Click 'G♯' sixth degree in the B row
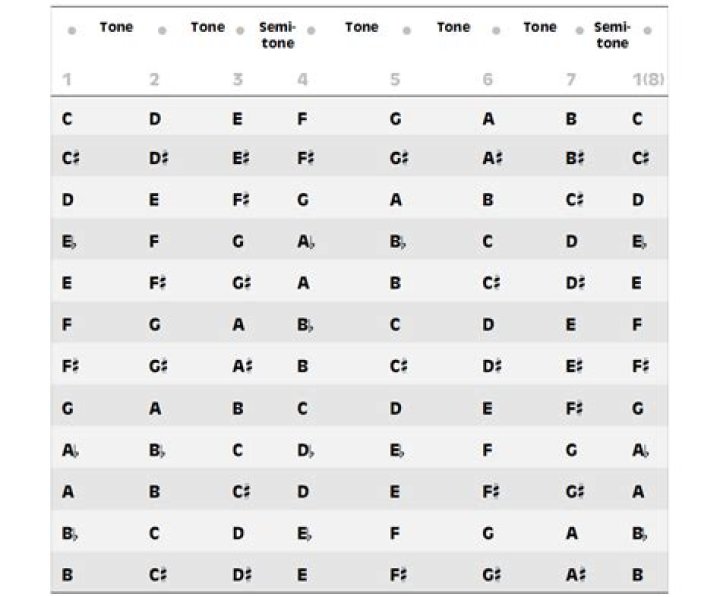Viewport: 720px width, 597px height. coord(492,575)
